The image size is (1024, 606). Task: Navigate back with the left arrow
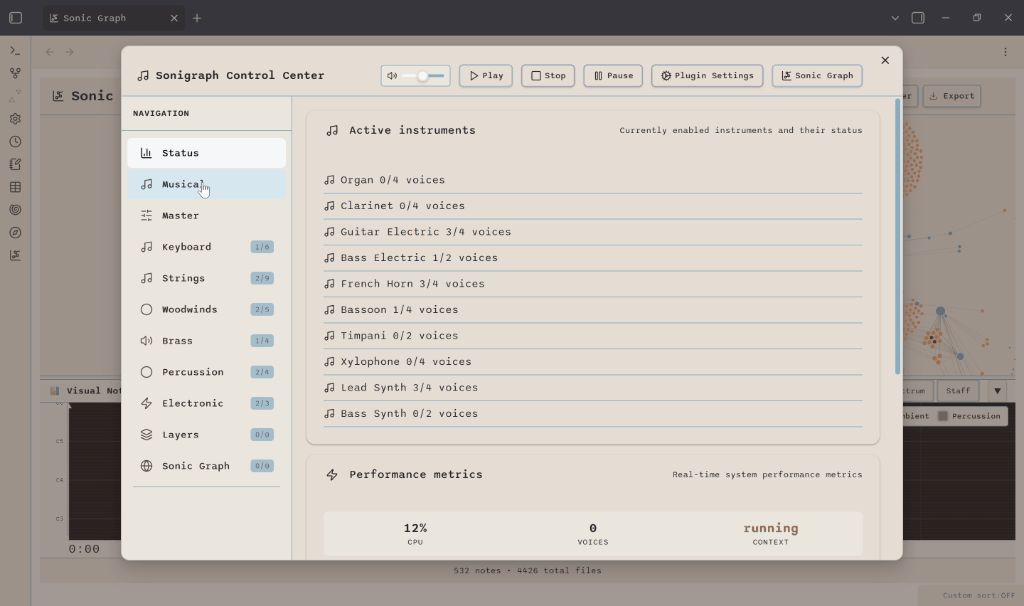click(50, 52)
